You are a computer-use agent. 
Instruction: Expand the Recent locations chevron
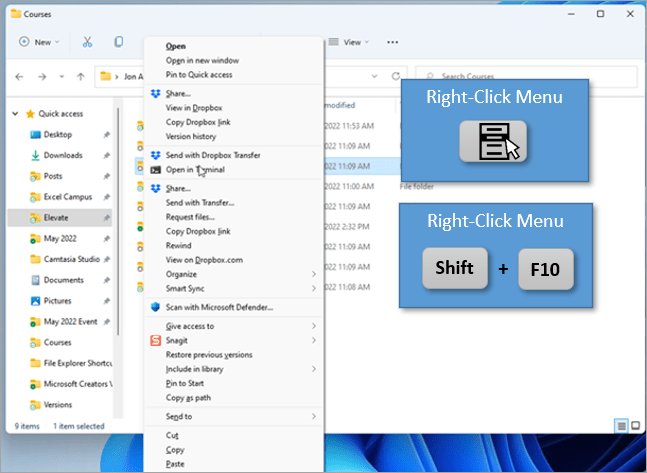[x=62, y=77]
